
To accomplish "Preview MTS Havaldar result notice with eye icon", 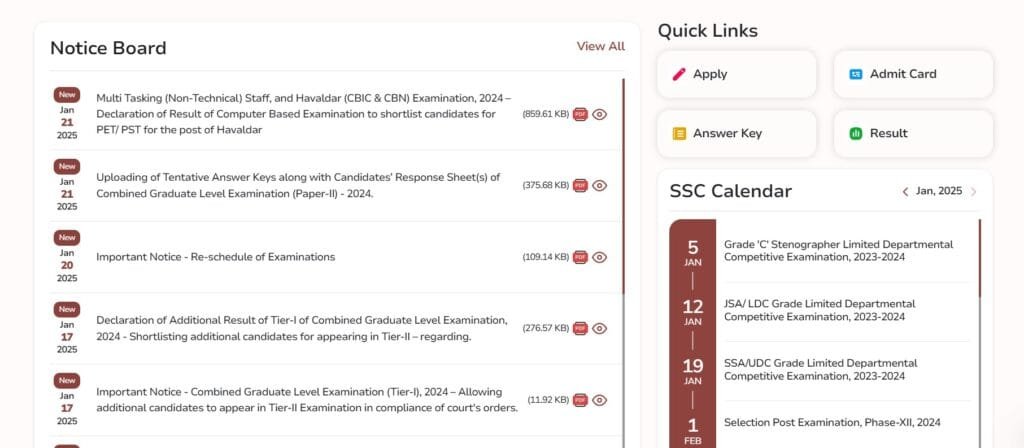I will 600,114.
